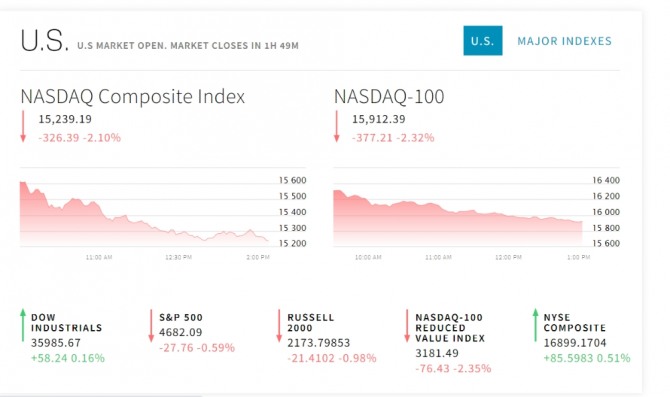Click the NASDAQ-100 Reduced Value down arrow

(x=407, y=326)
